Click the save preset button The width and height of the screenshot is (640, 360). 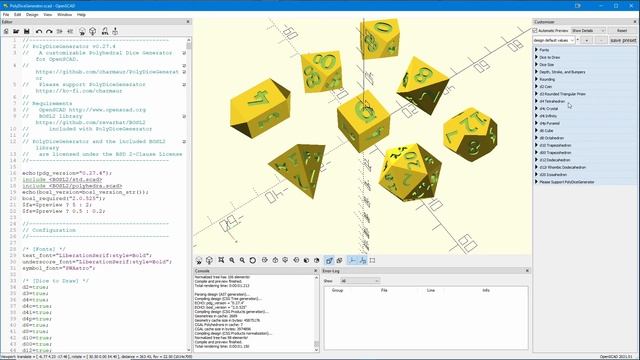pyautogui.click(x=623, y=40)
